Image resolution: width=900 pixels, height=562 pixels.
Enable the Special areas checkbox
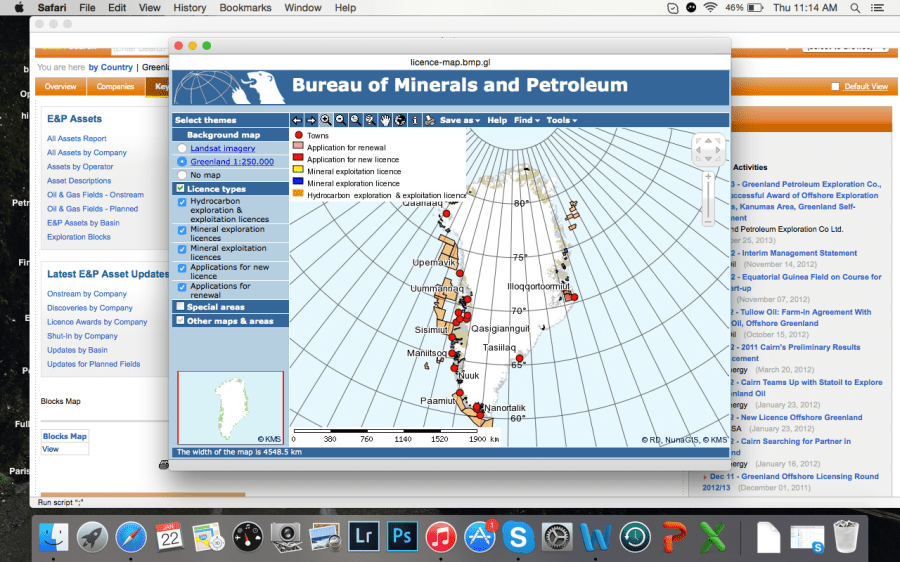[x=180, y=307]
